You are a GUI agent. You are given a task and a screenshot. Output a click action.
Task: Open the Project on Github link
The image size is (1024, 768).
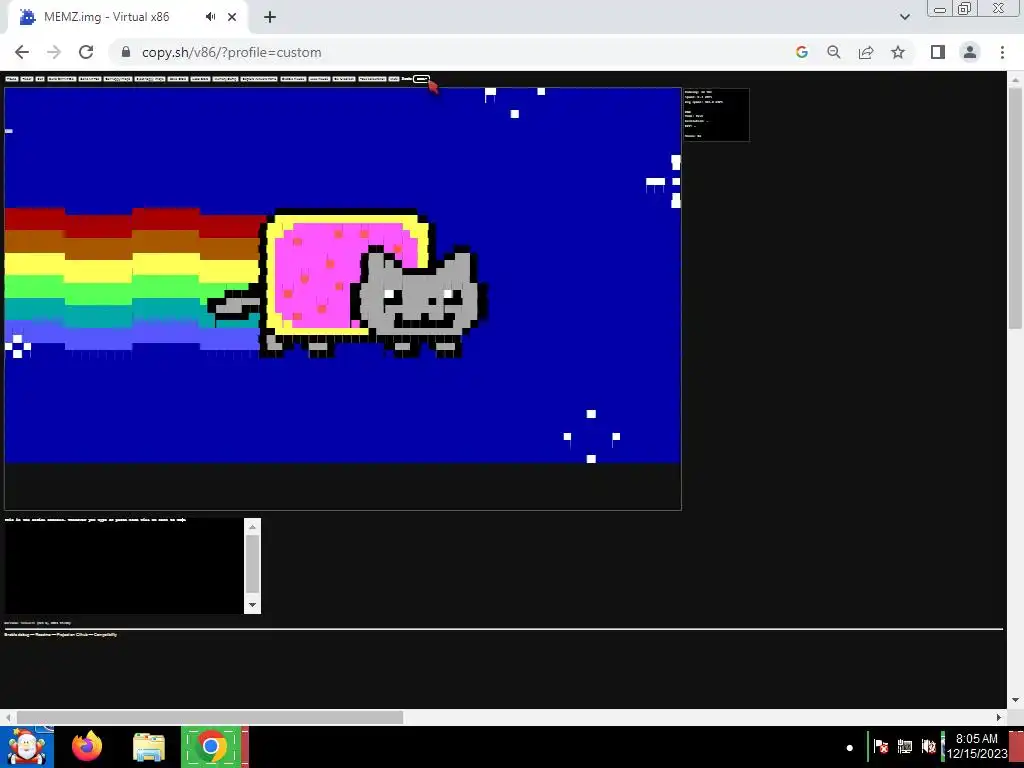coord(72,634)
